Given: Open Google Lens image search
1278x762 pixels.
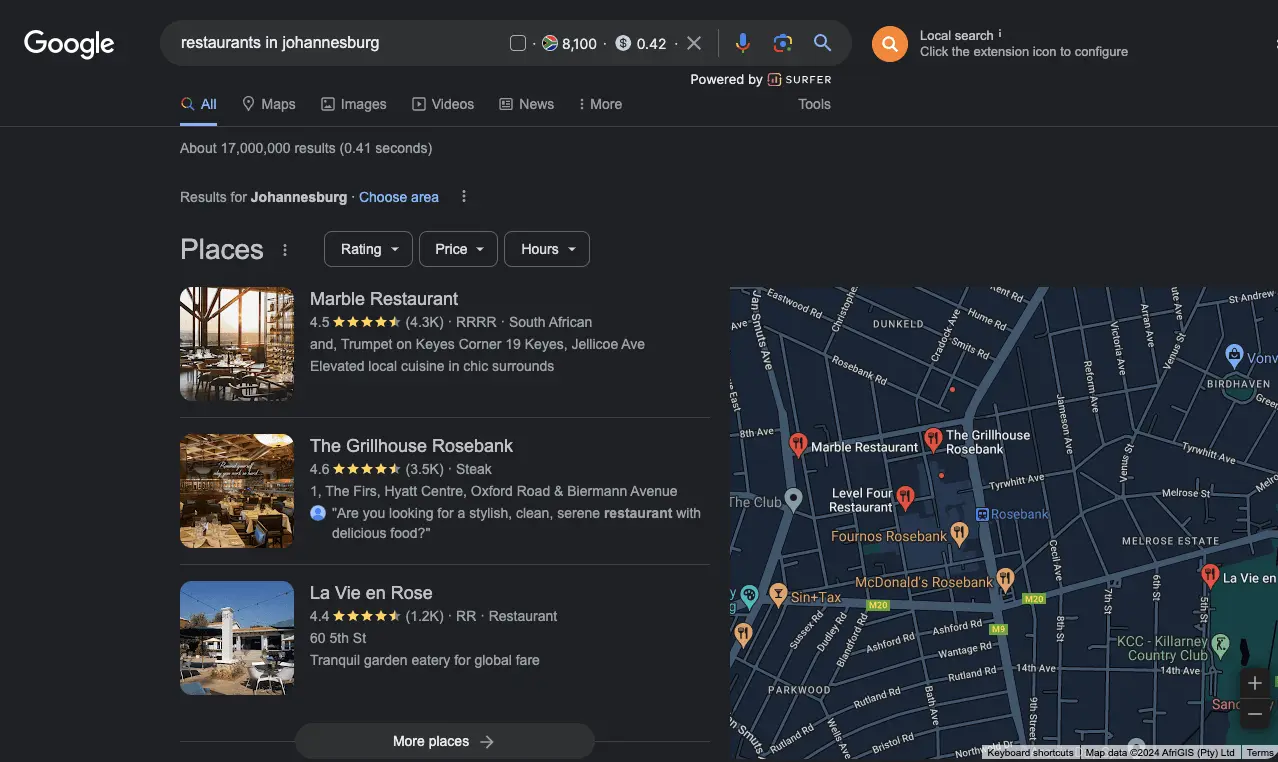Looking at the screenshot, I should pos(782,43).
